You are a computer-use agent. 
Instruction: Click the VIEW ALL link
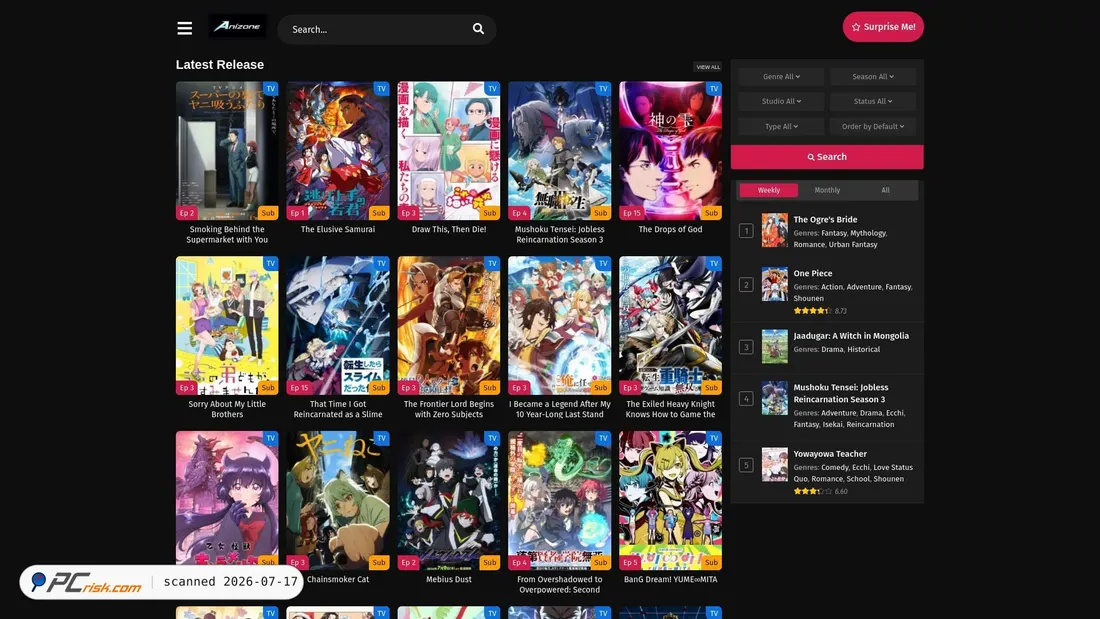pyautogui.click(x=708, y=67)
